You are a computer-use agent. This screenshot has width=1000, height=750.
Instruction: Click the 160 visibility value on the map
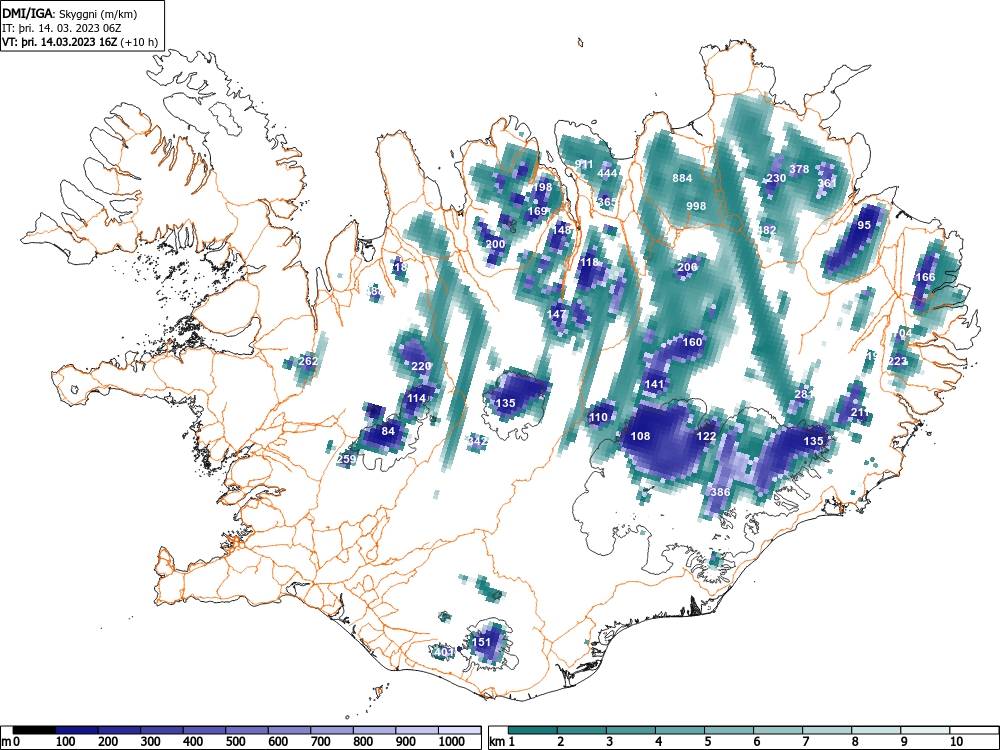(x=692, y=342)
